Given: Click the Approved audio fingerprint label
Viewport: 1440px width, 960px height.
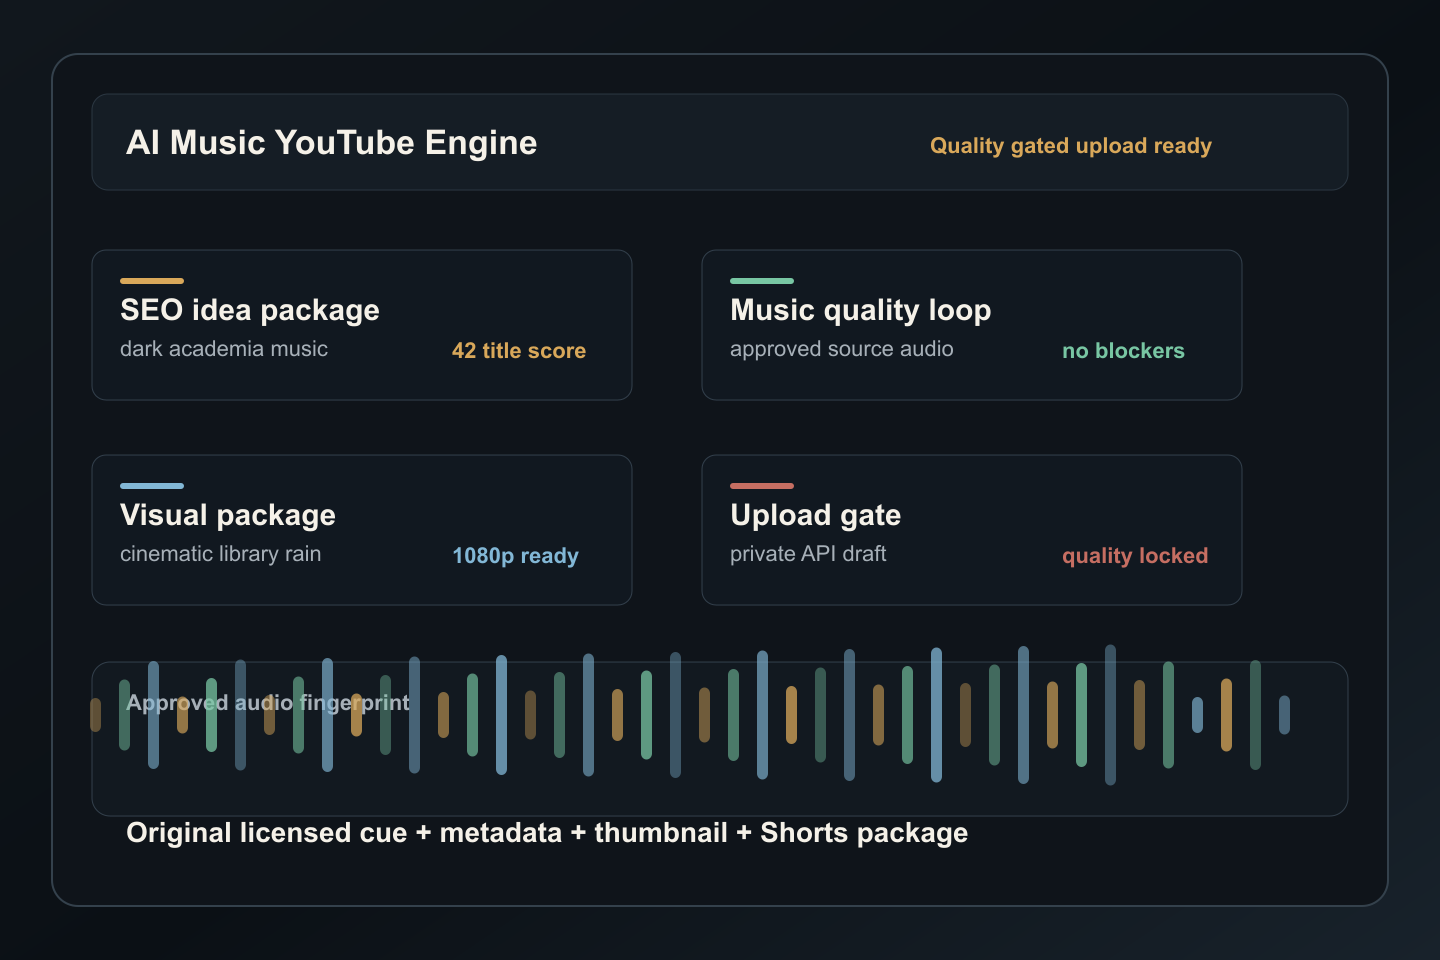Looking at the screenshot, I should [268, 703].
